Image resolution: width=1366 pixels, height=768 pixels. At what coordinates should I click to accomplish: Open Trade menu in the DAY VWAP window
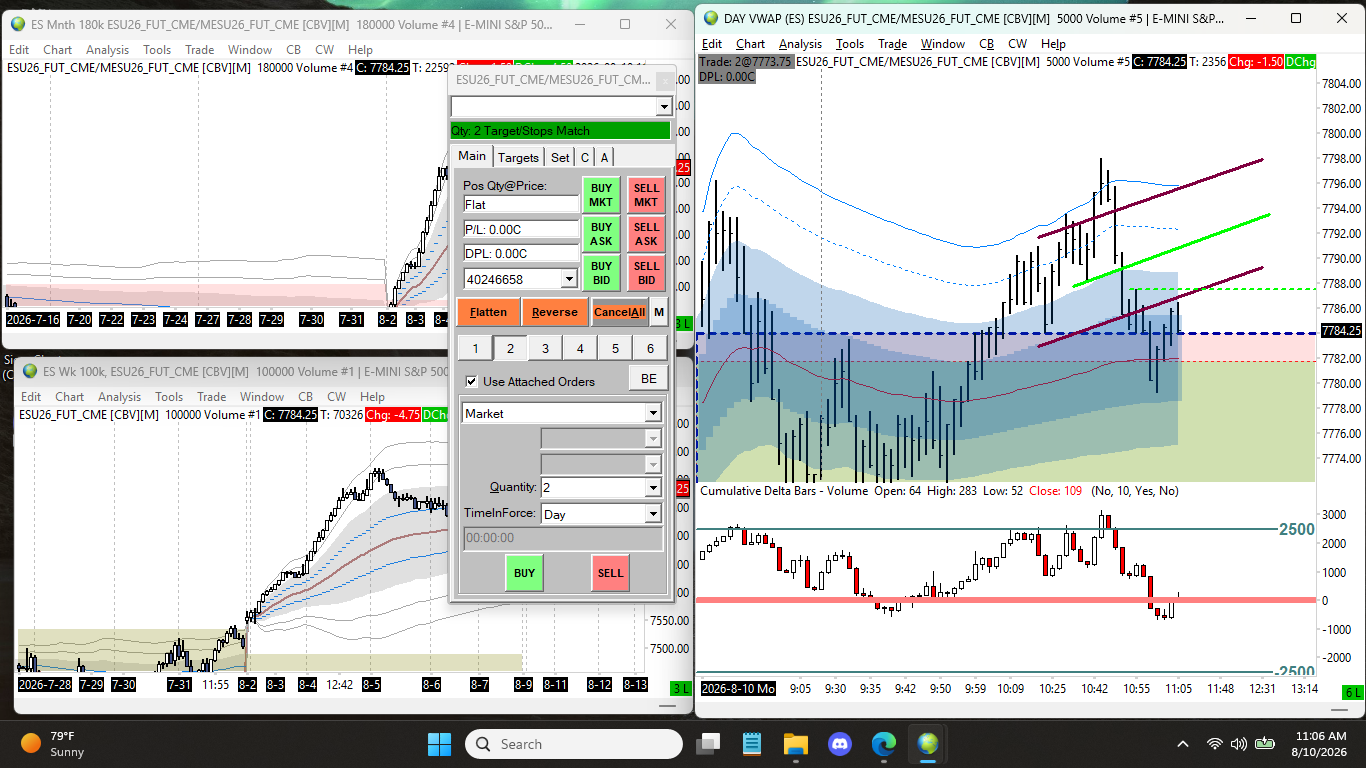(x=893, y=44)
